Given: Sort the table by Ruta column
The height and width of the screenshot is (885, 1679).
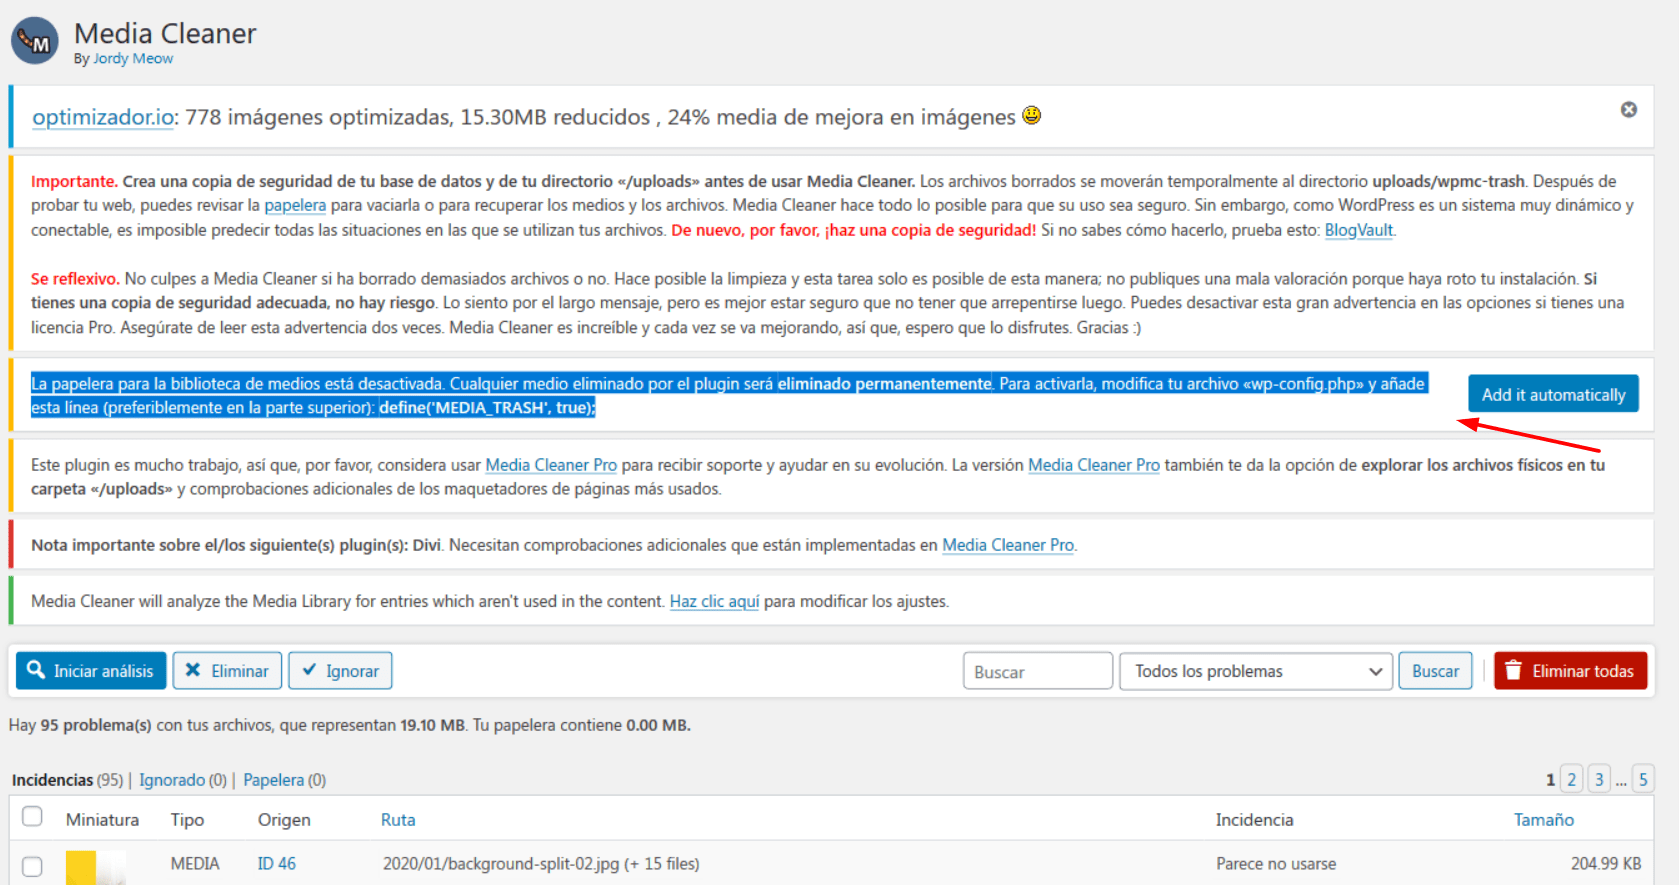Looking at the screenshot, I should (x=398, y=820).
